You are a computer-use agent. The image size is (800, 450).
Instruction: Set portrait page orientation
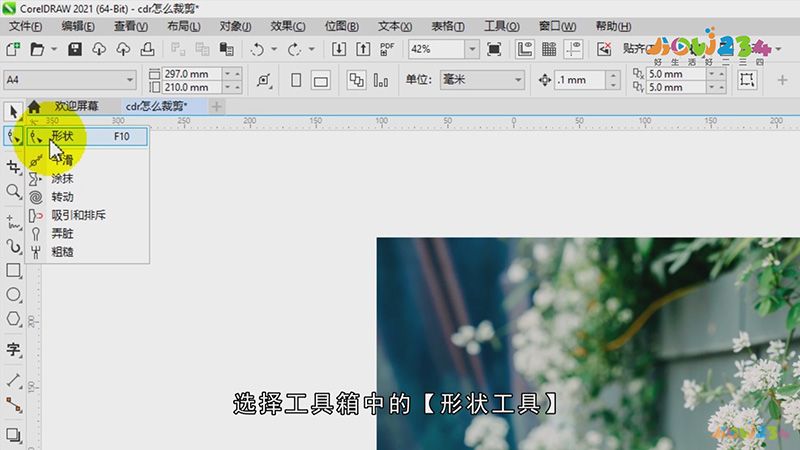coord(296,80)
